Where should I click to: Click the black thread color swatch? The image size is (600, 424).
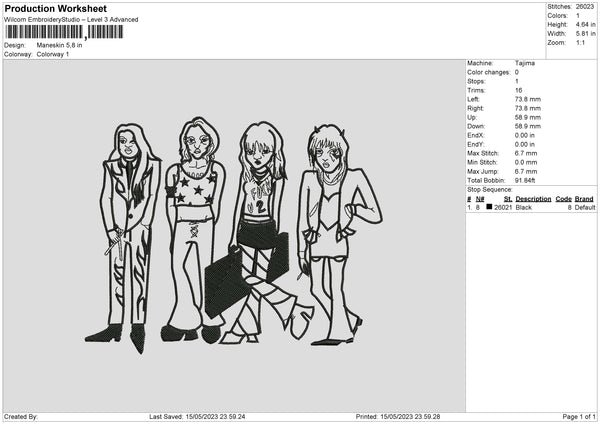pos(489,207)
